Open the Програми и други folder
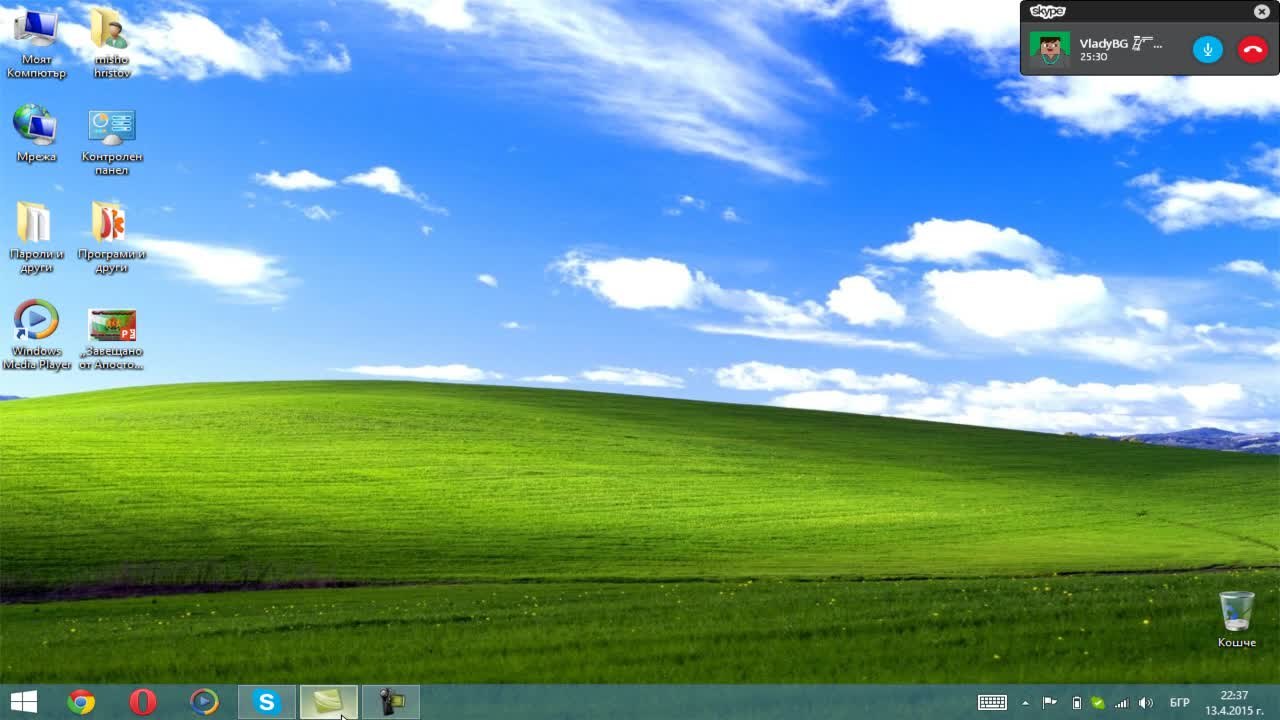The image size is (1280, 720). (111, 223)
